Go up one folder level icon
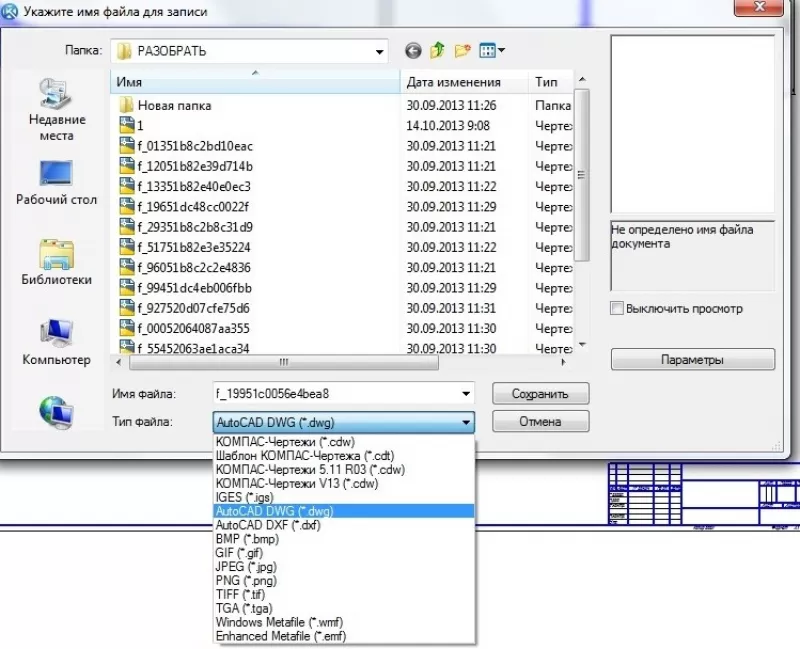 (437, 50)
